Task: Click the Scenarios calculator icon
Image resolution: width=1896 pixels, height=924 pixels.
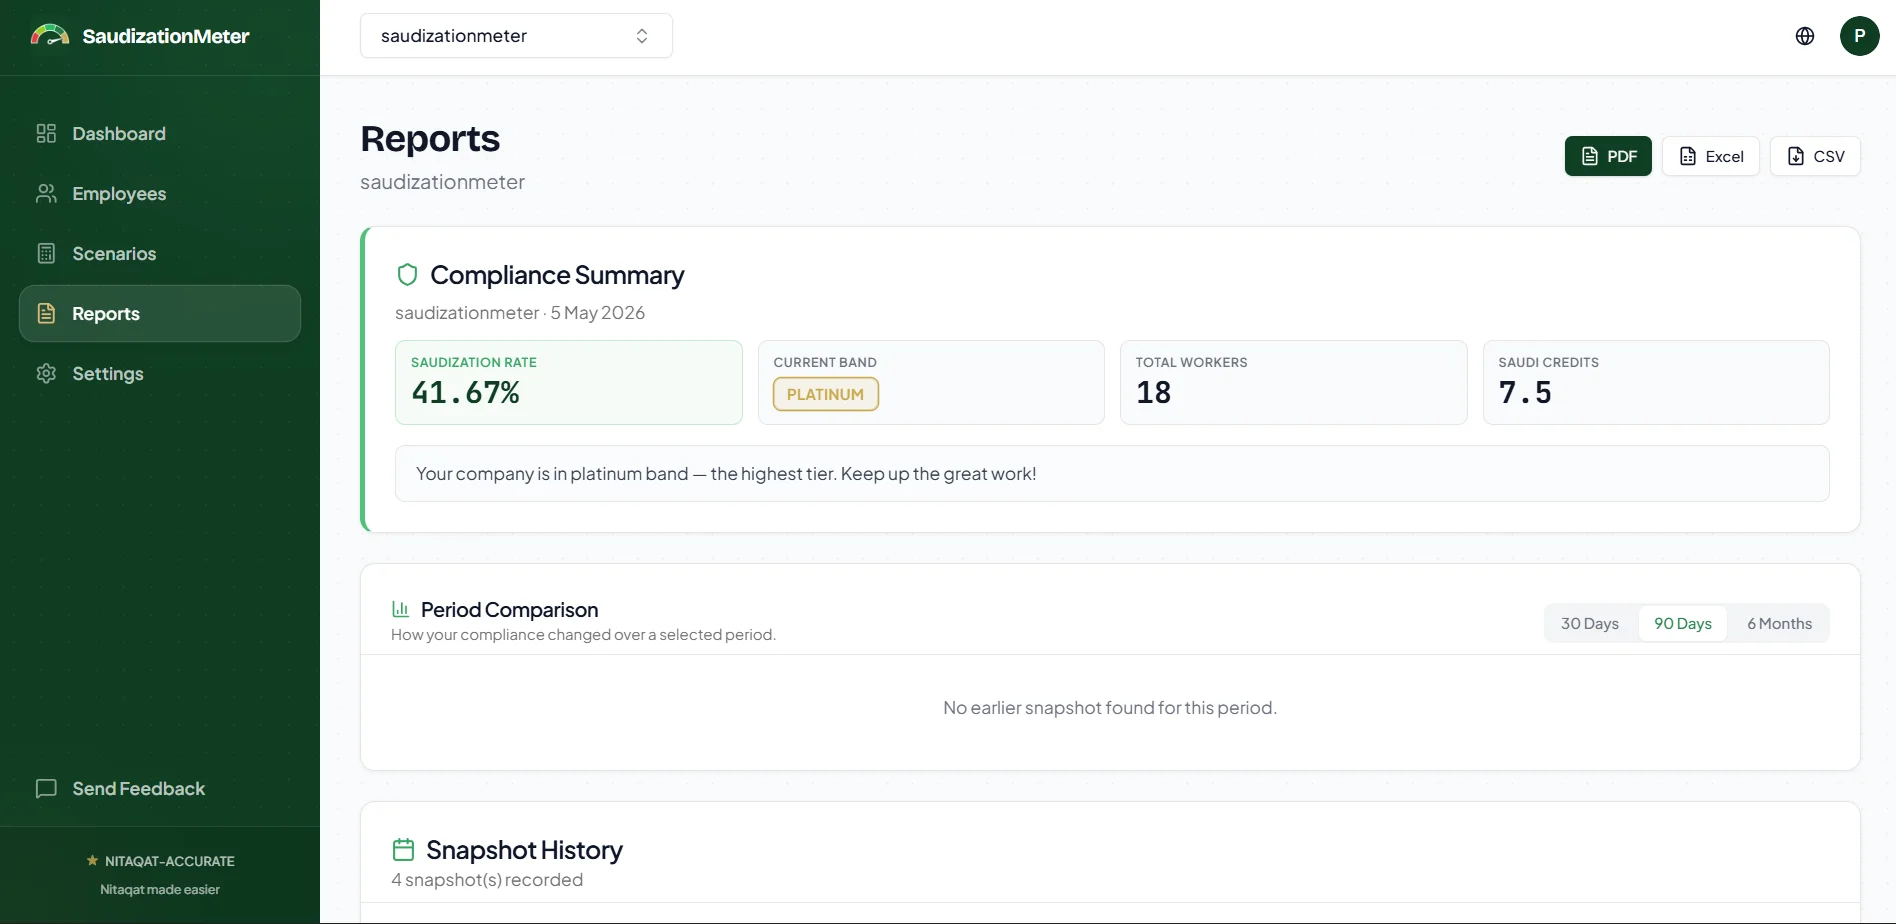Action: tap(46, 254)
